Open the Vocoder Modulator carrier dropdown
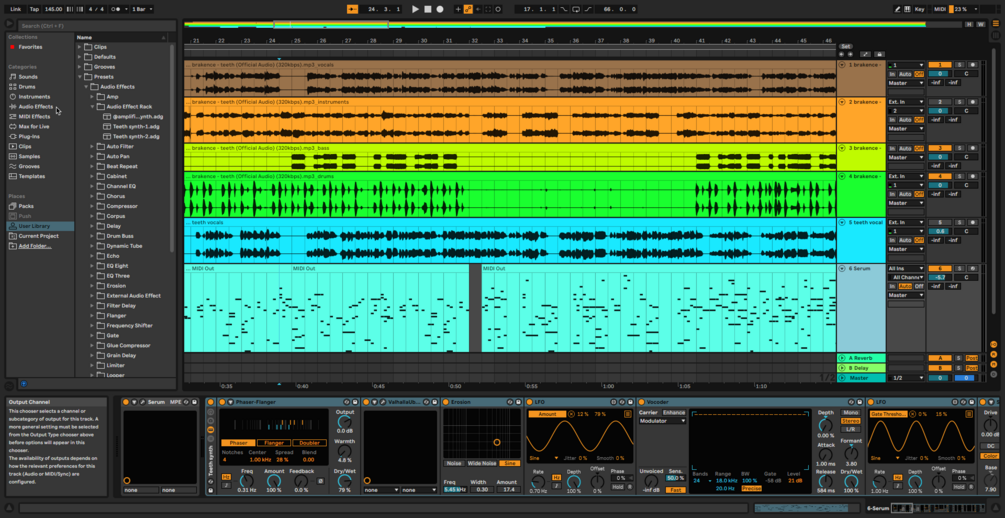 pos(663,421)
